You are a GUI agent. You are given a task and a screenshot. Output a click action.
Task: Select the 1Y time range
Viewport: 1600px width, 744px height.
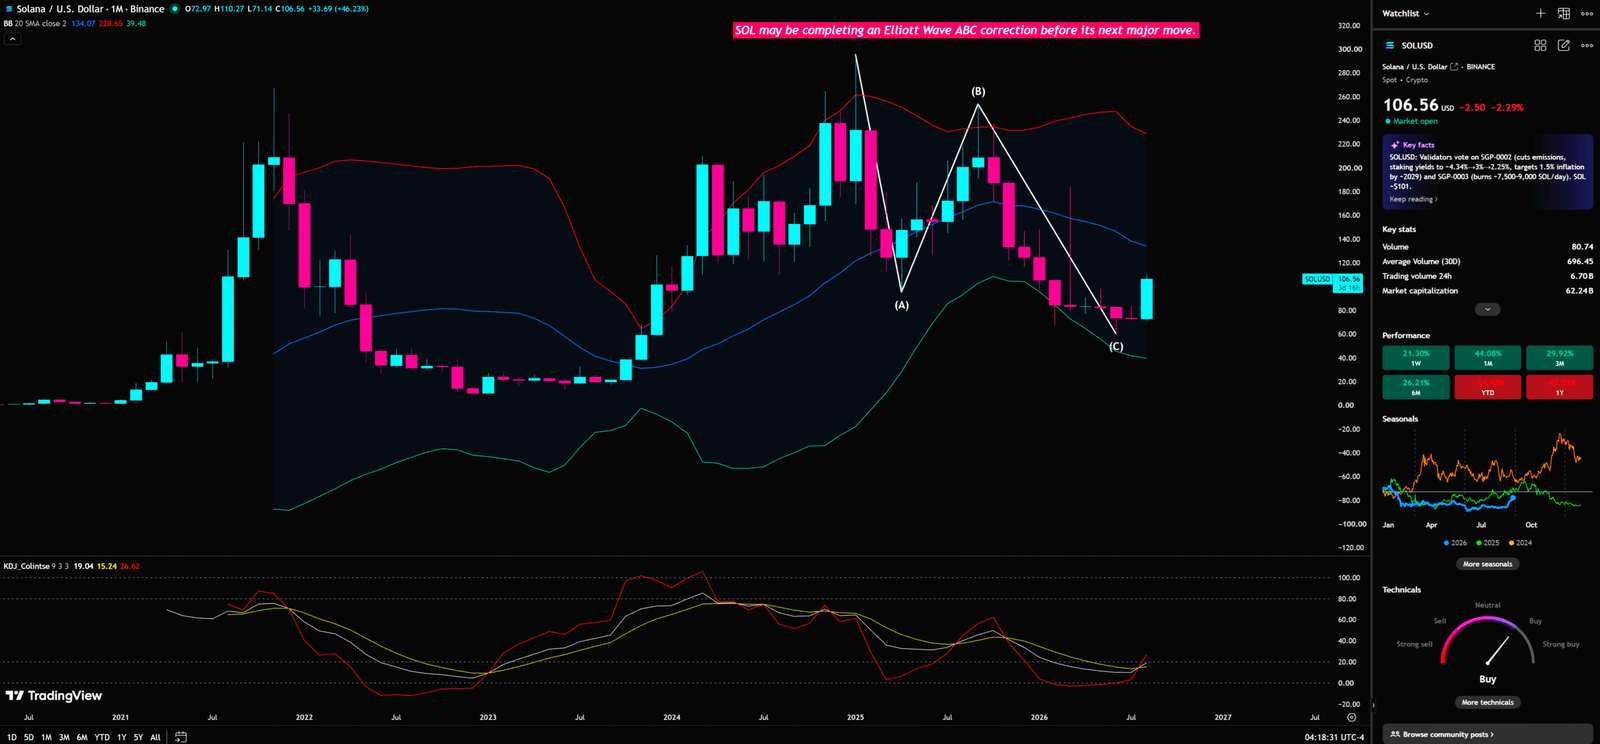121,737
